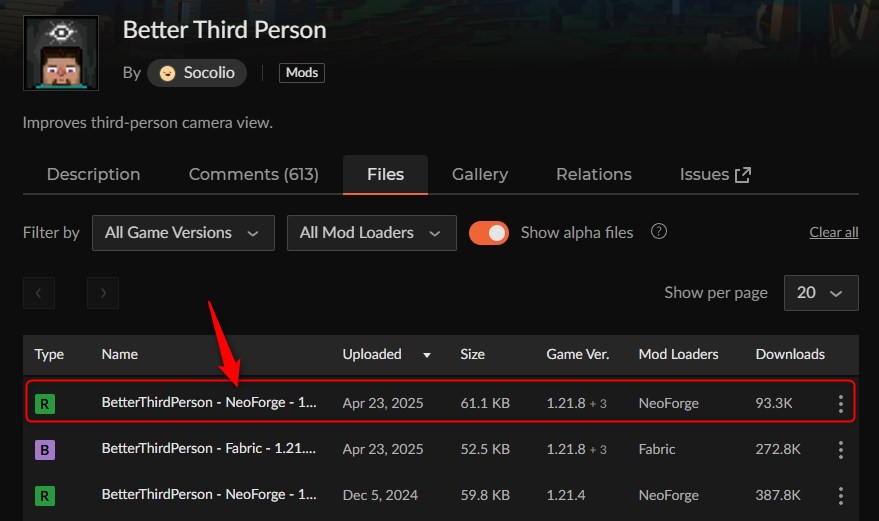
Task: Select the Files tab
Action: [x=385, y=174]
